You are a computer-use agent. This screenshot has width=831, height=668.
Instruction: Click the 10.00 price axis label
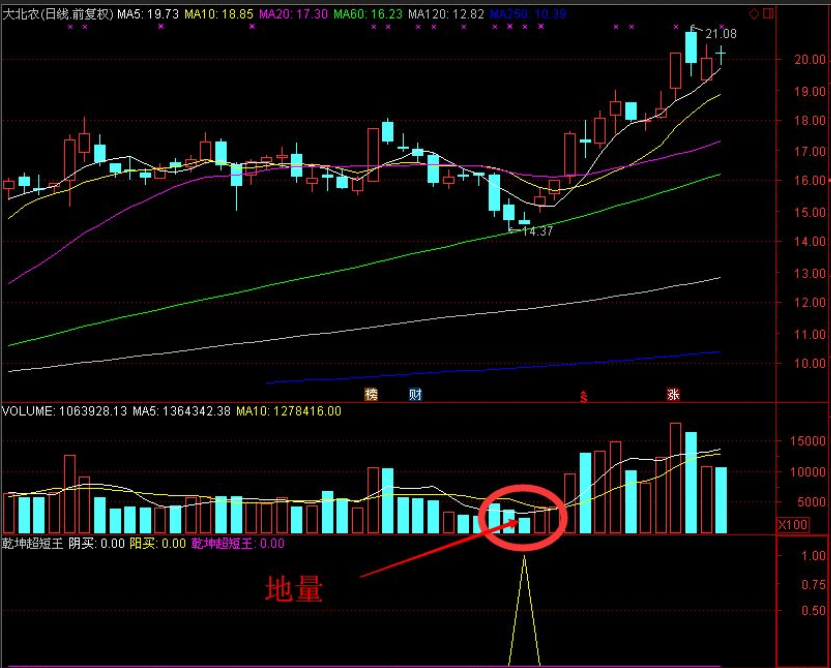810,363
